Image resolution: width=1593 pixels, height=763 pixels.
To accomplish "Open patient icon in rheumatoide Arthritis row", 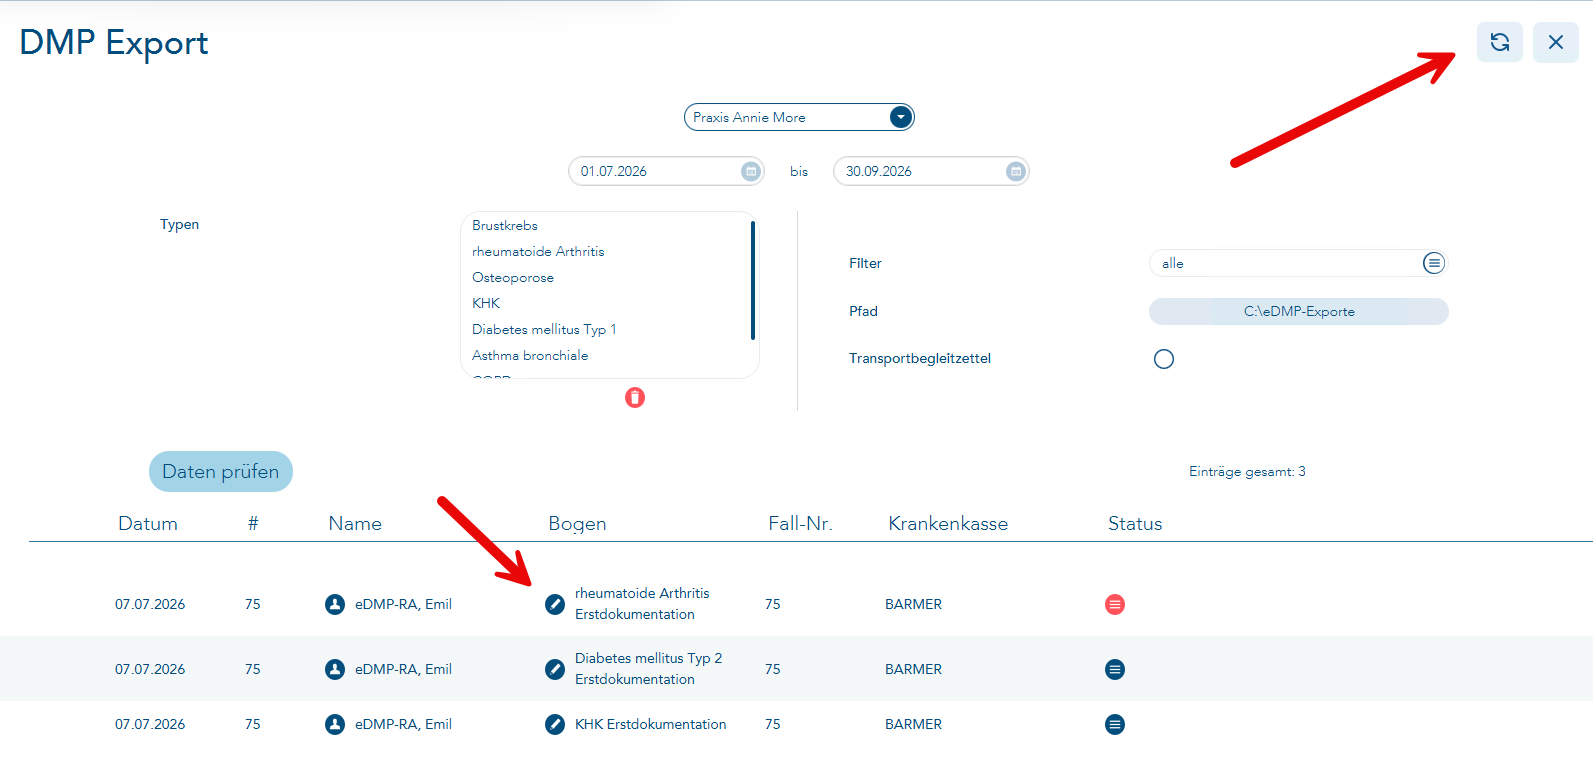I will (x=335, y=604).
